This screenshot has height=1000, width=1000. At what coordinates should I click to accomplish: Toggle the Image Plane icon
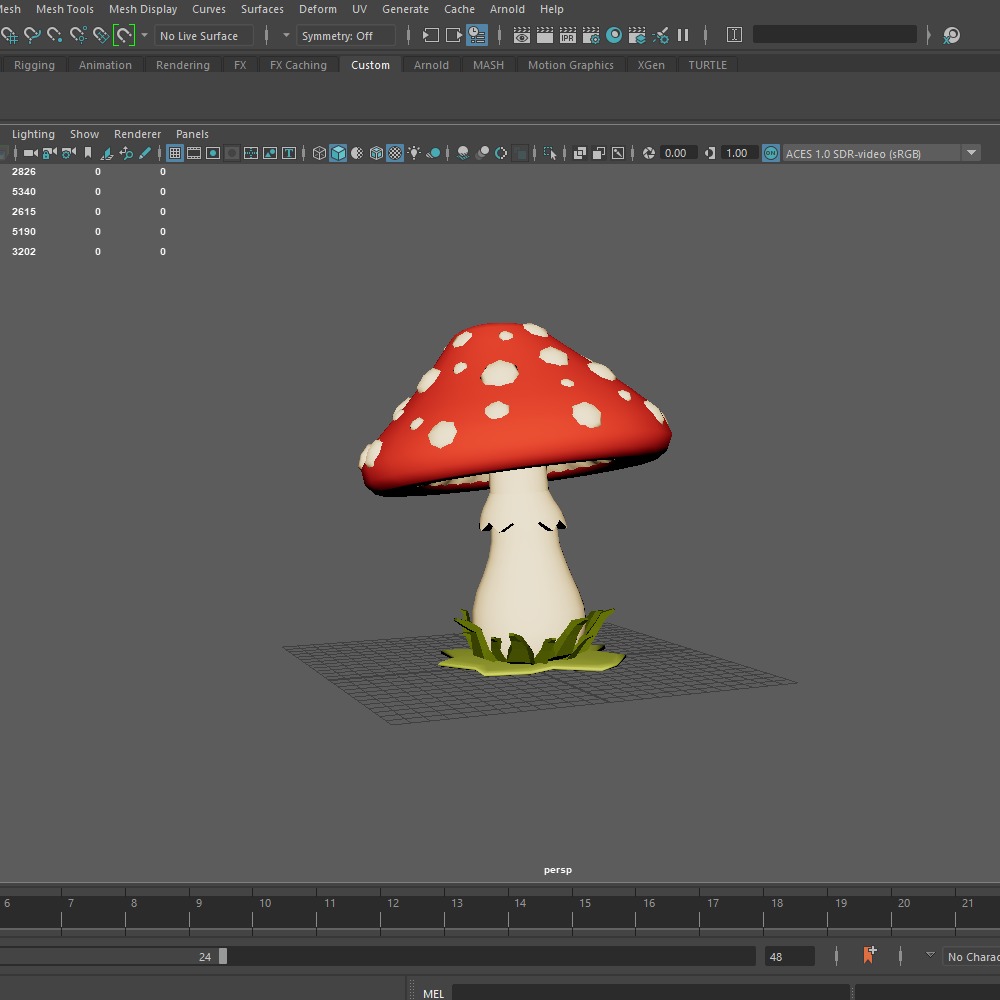(107, 153)
